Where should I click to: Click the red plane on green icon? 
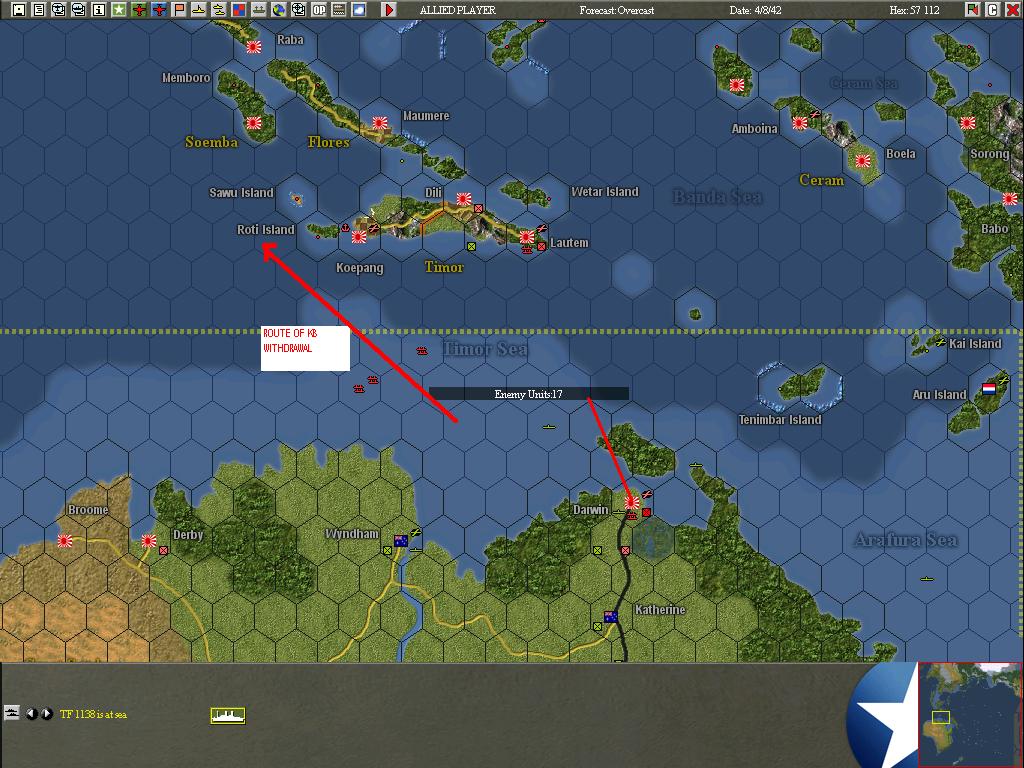coord(138,10)
